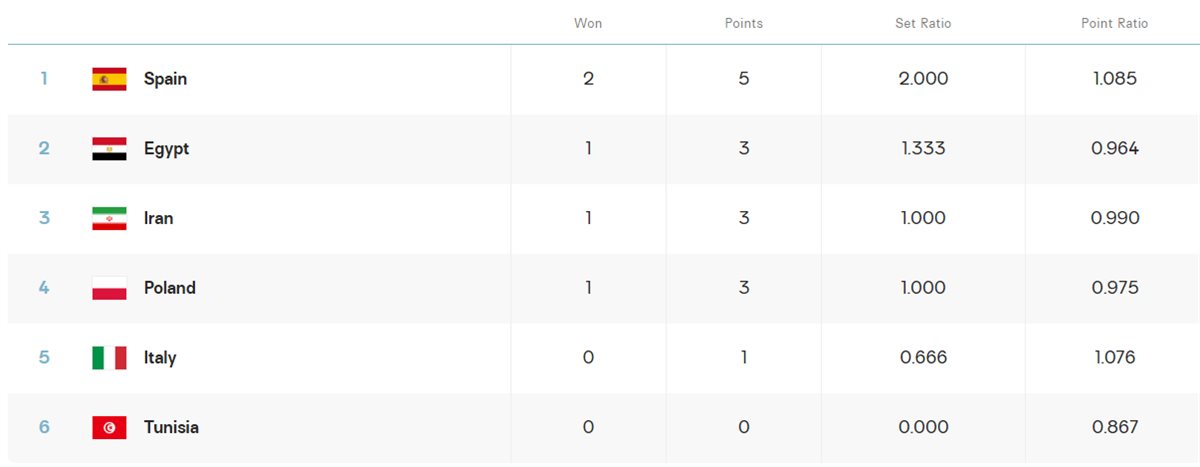Select the Iran team name
The height and width of the screenshot is (467, 1200).
click(158, 218)
